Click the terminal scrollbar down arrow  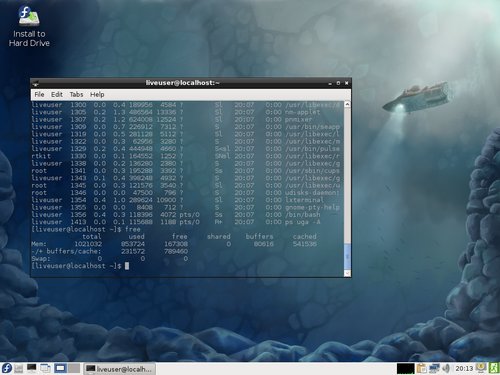347,273
